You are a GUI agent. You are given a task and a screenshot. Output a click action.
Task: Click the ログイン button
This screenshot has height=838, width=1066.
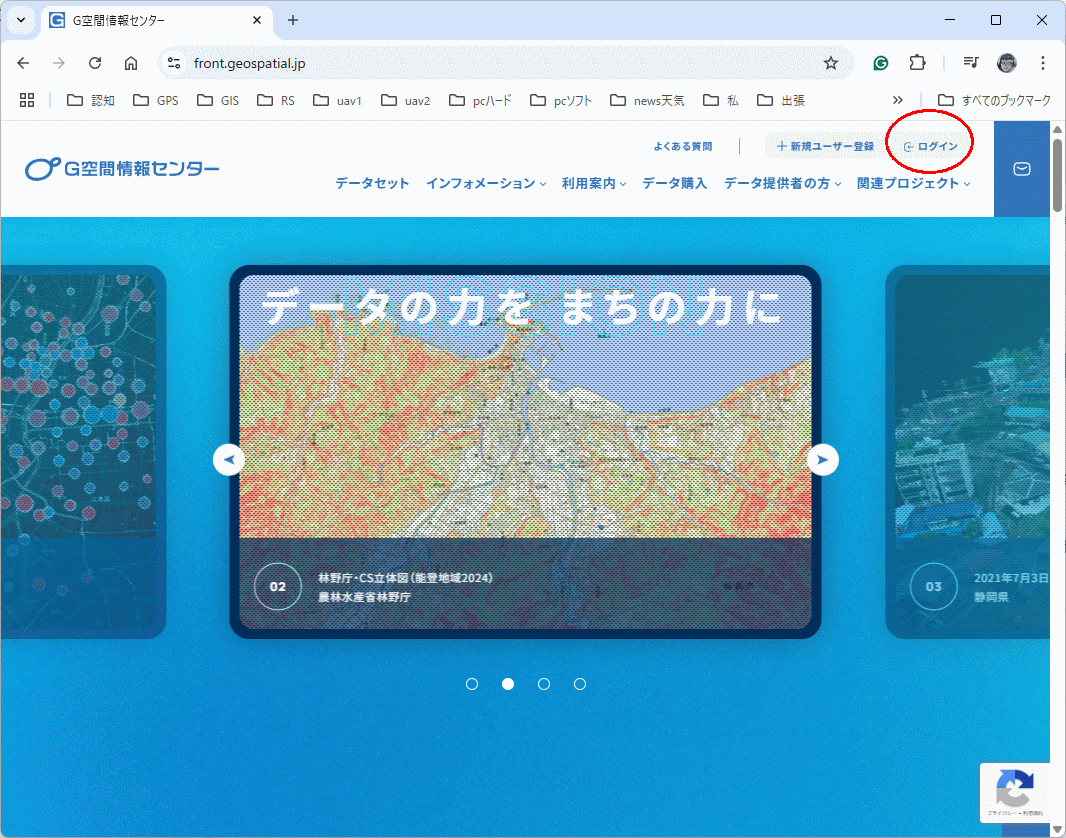click(x=931, y=147)
